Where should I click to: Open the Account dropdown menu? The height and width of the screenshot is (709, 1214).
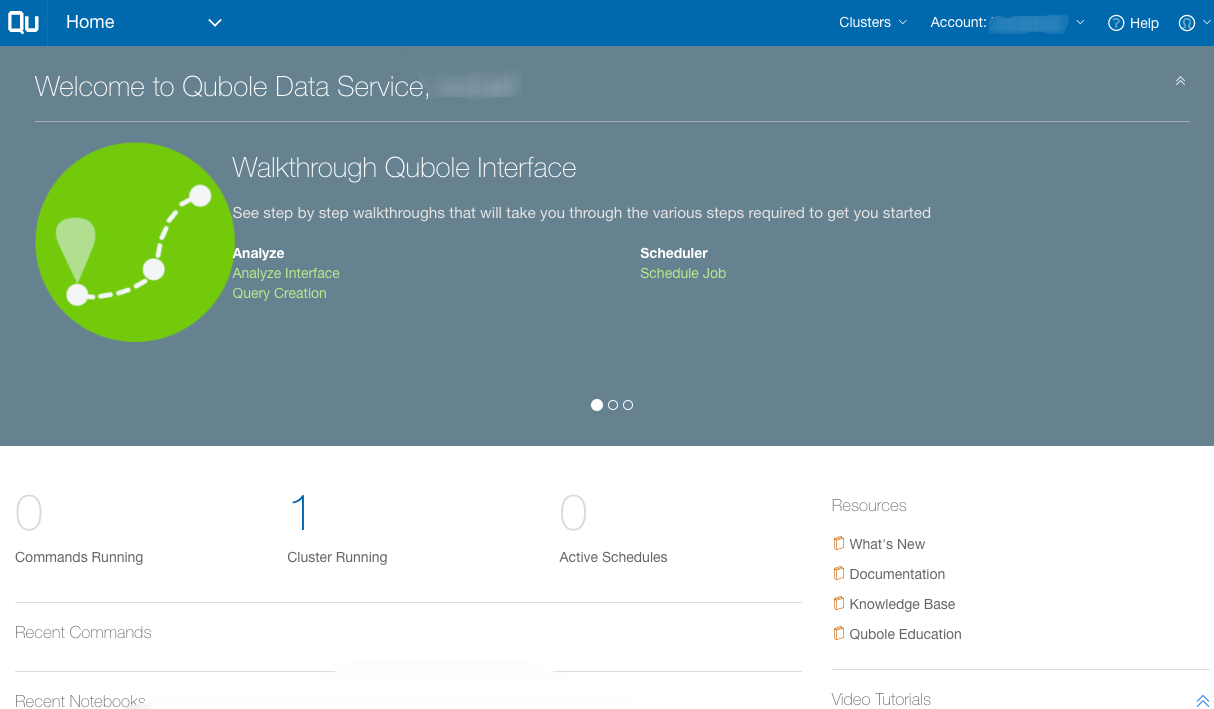pos(1007,22)
